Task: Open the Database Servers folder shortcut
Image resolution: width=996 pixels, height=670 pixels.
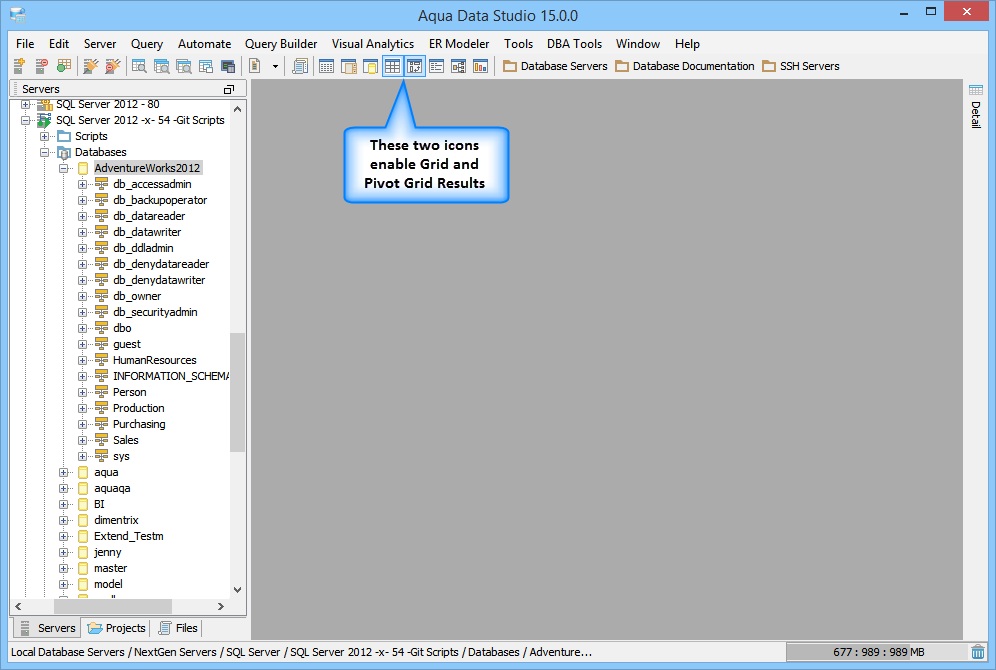Action: coord(555,66)
